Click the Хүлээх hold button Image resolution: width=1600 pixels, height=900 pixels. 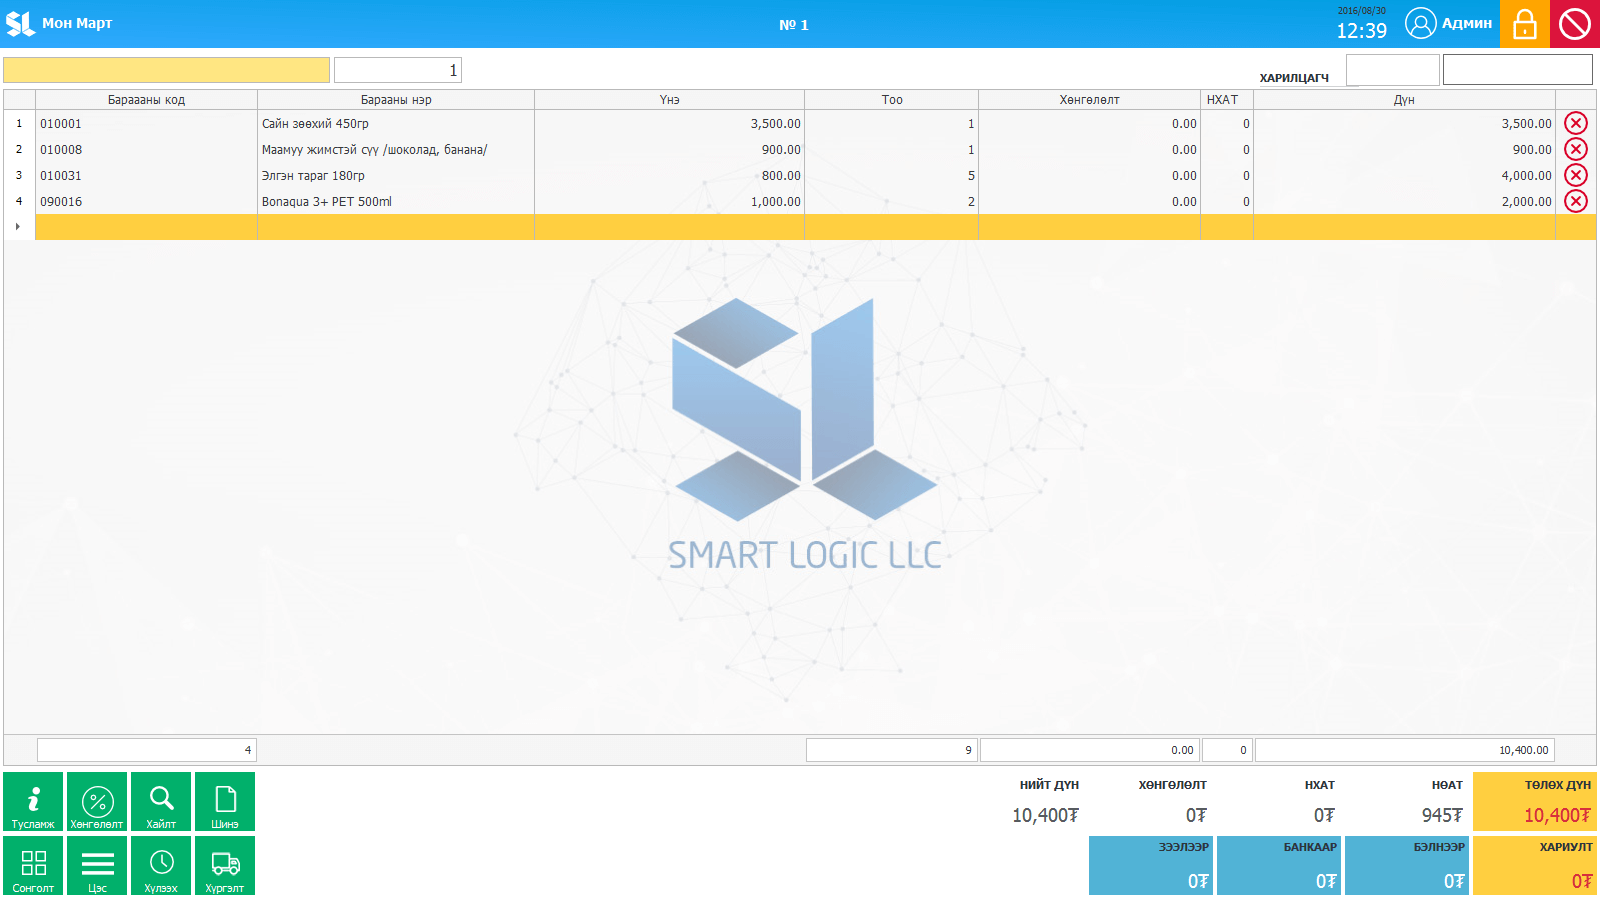(161, 865)
